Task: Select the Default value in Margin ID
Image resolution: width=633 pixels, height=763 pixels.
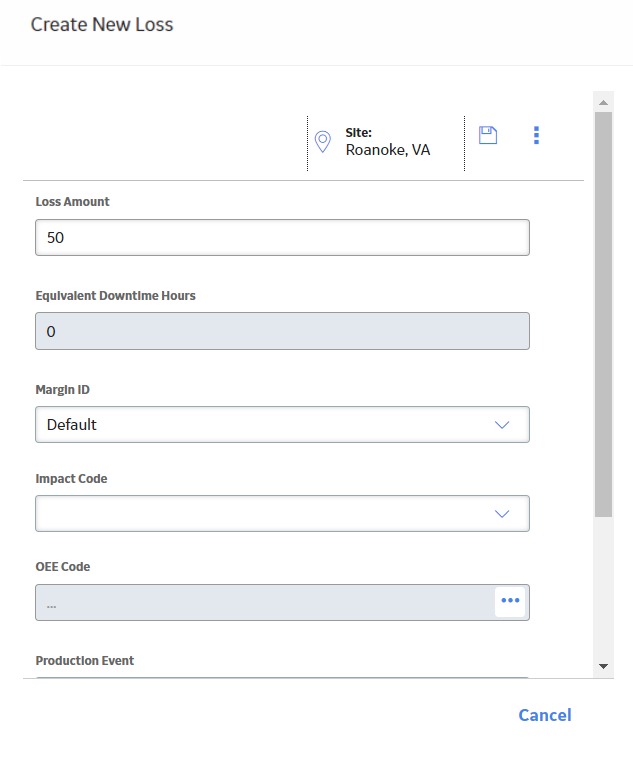Action: (72, 425)
